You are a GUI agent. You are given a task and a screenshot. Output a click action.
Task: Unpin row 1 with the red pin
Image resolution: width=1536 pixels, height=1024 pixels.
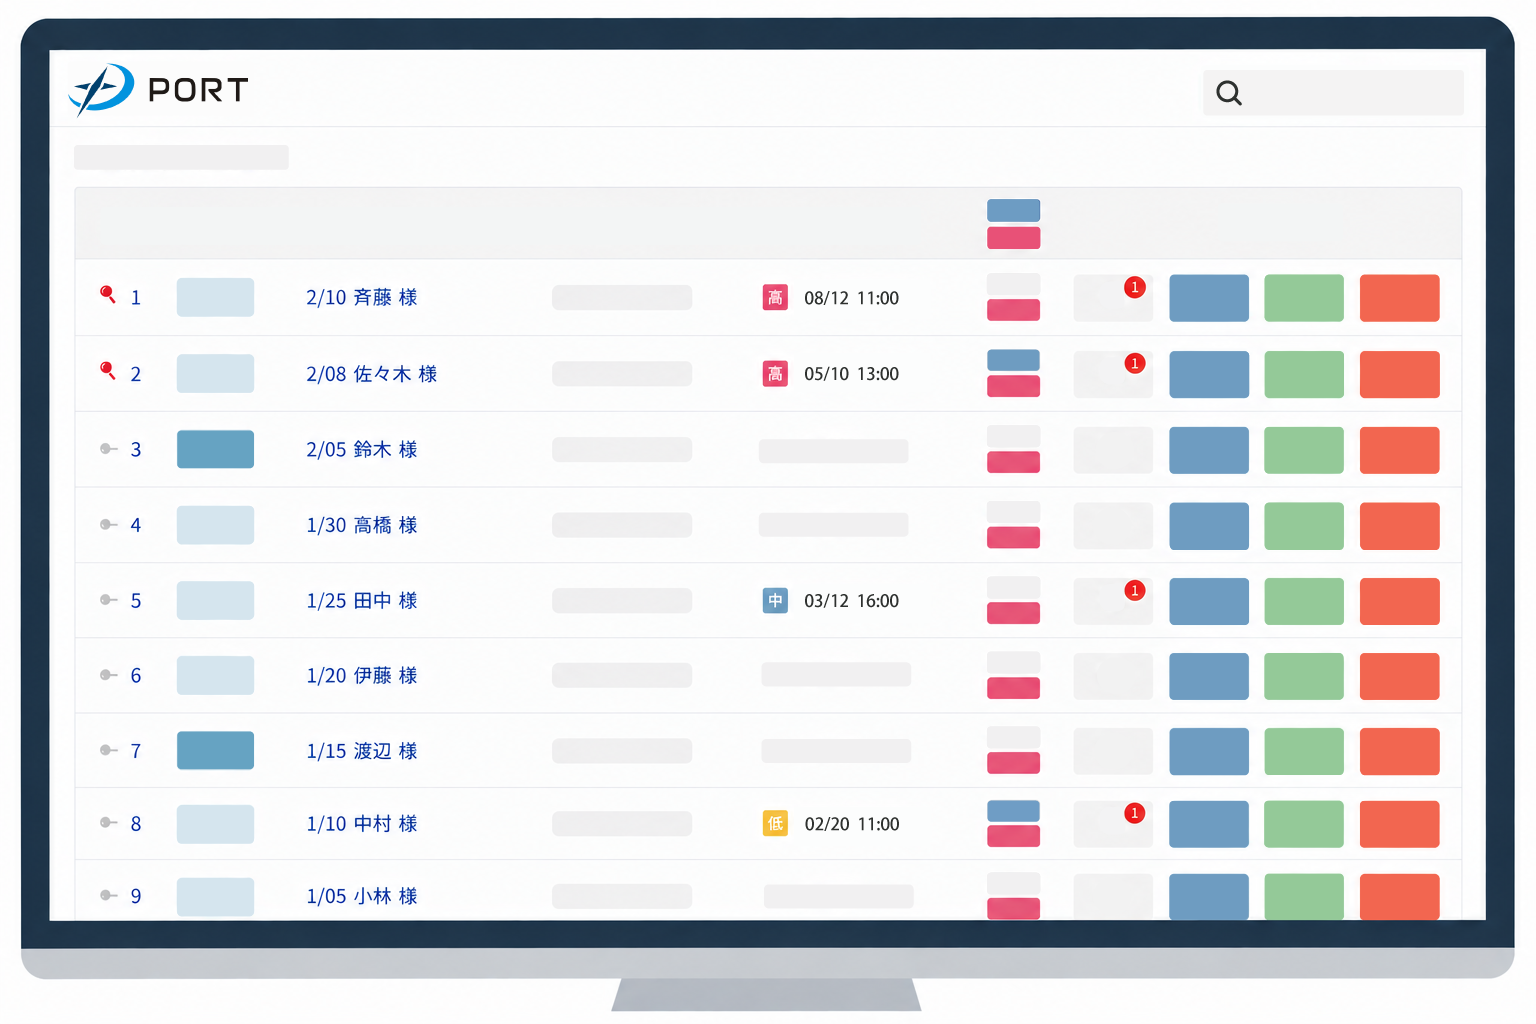coord(108,294)
